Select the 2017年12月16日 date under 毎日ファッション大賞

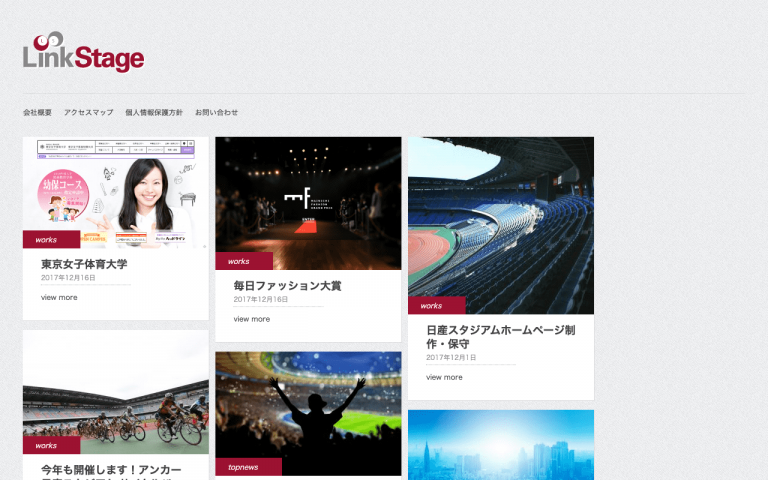pos(261,299)
